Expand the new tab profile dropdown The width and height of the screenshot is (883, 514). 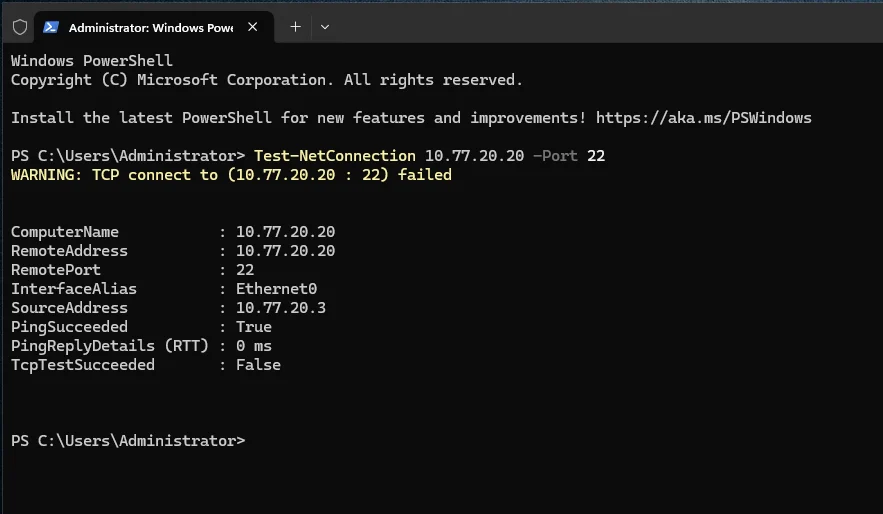pyautogui.click(x=325, y=26)
